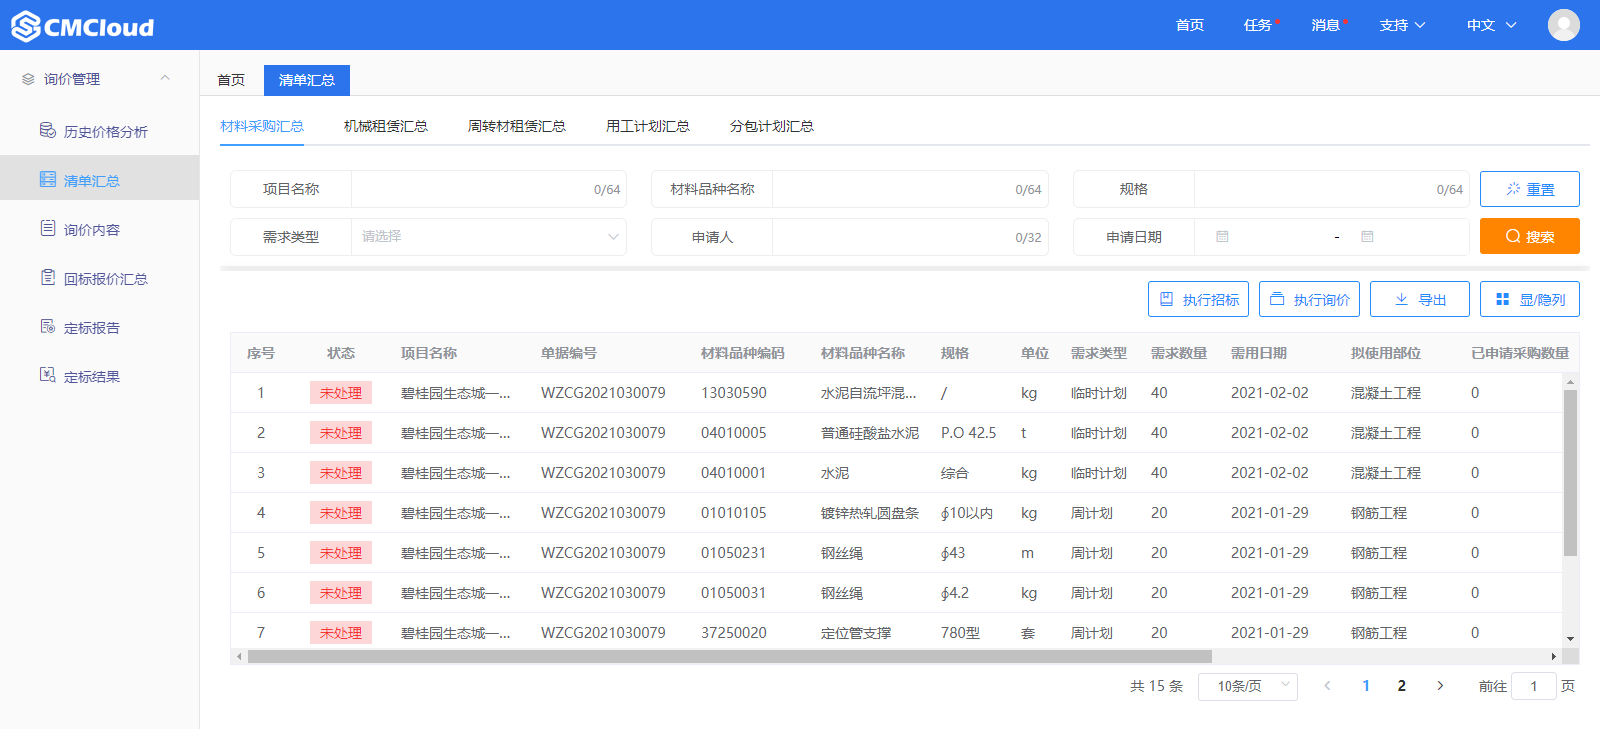The height and width of the screenshot is (729, 1600).
Task: Click the table scroll-down arrow
Action: (x=1570, y=638)
